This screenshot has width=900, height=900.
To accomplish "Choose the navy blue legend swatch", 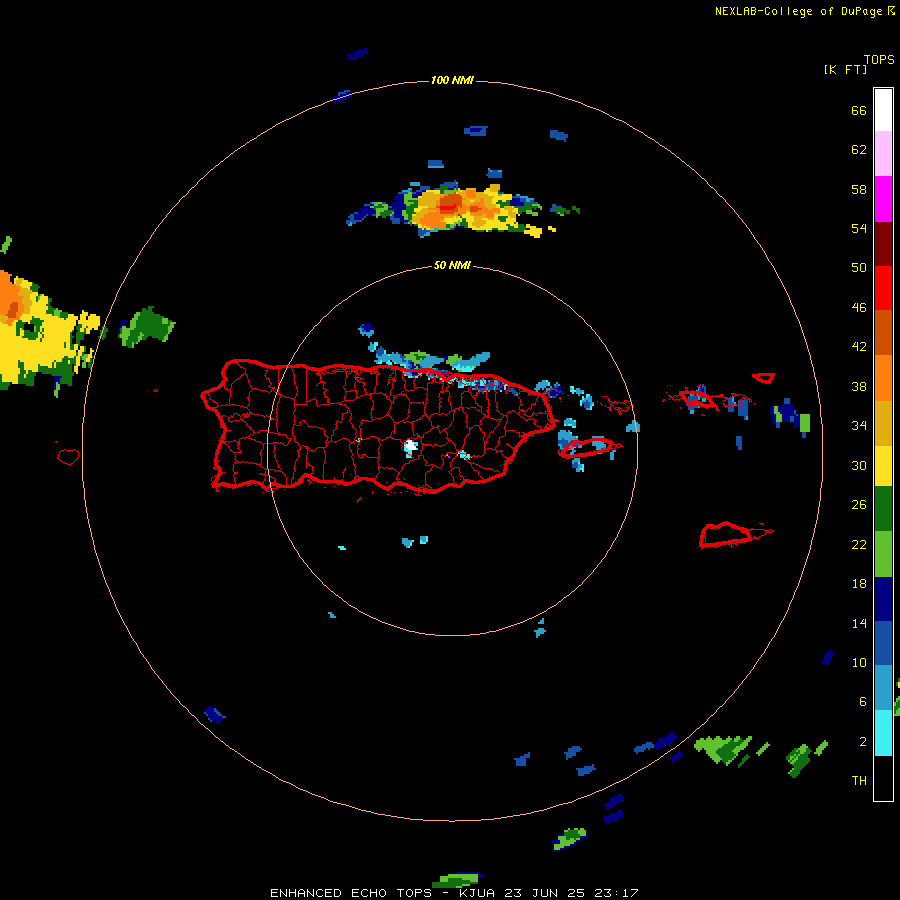I will click(x=883, y=599).
